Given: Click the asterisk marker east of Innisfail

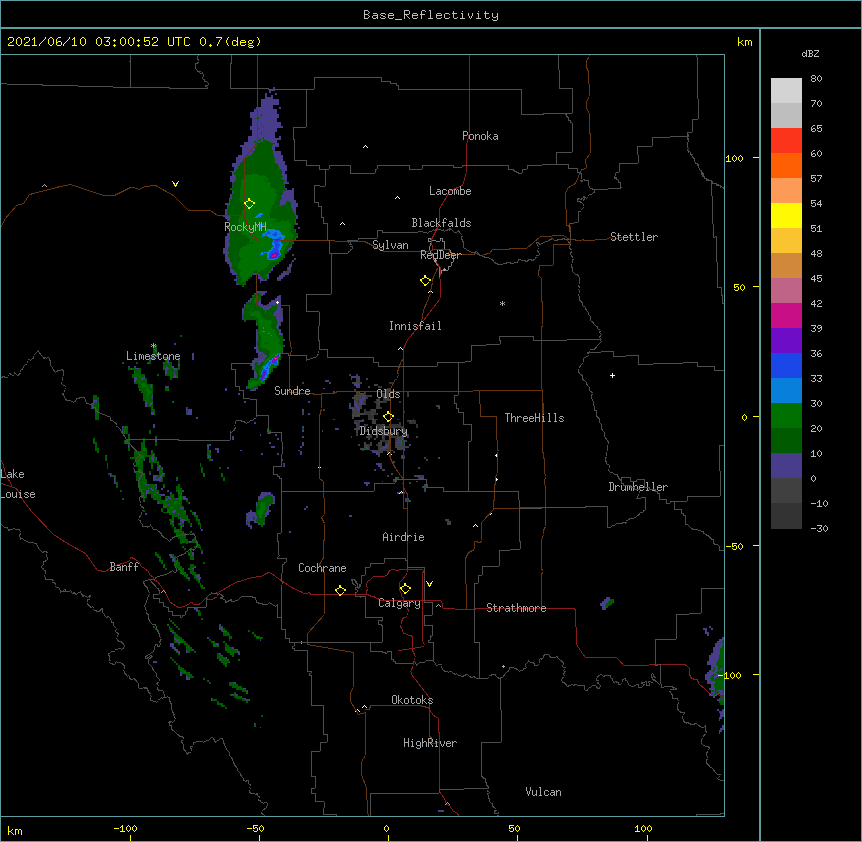Looking at the screenshot, I should point(502,303).
